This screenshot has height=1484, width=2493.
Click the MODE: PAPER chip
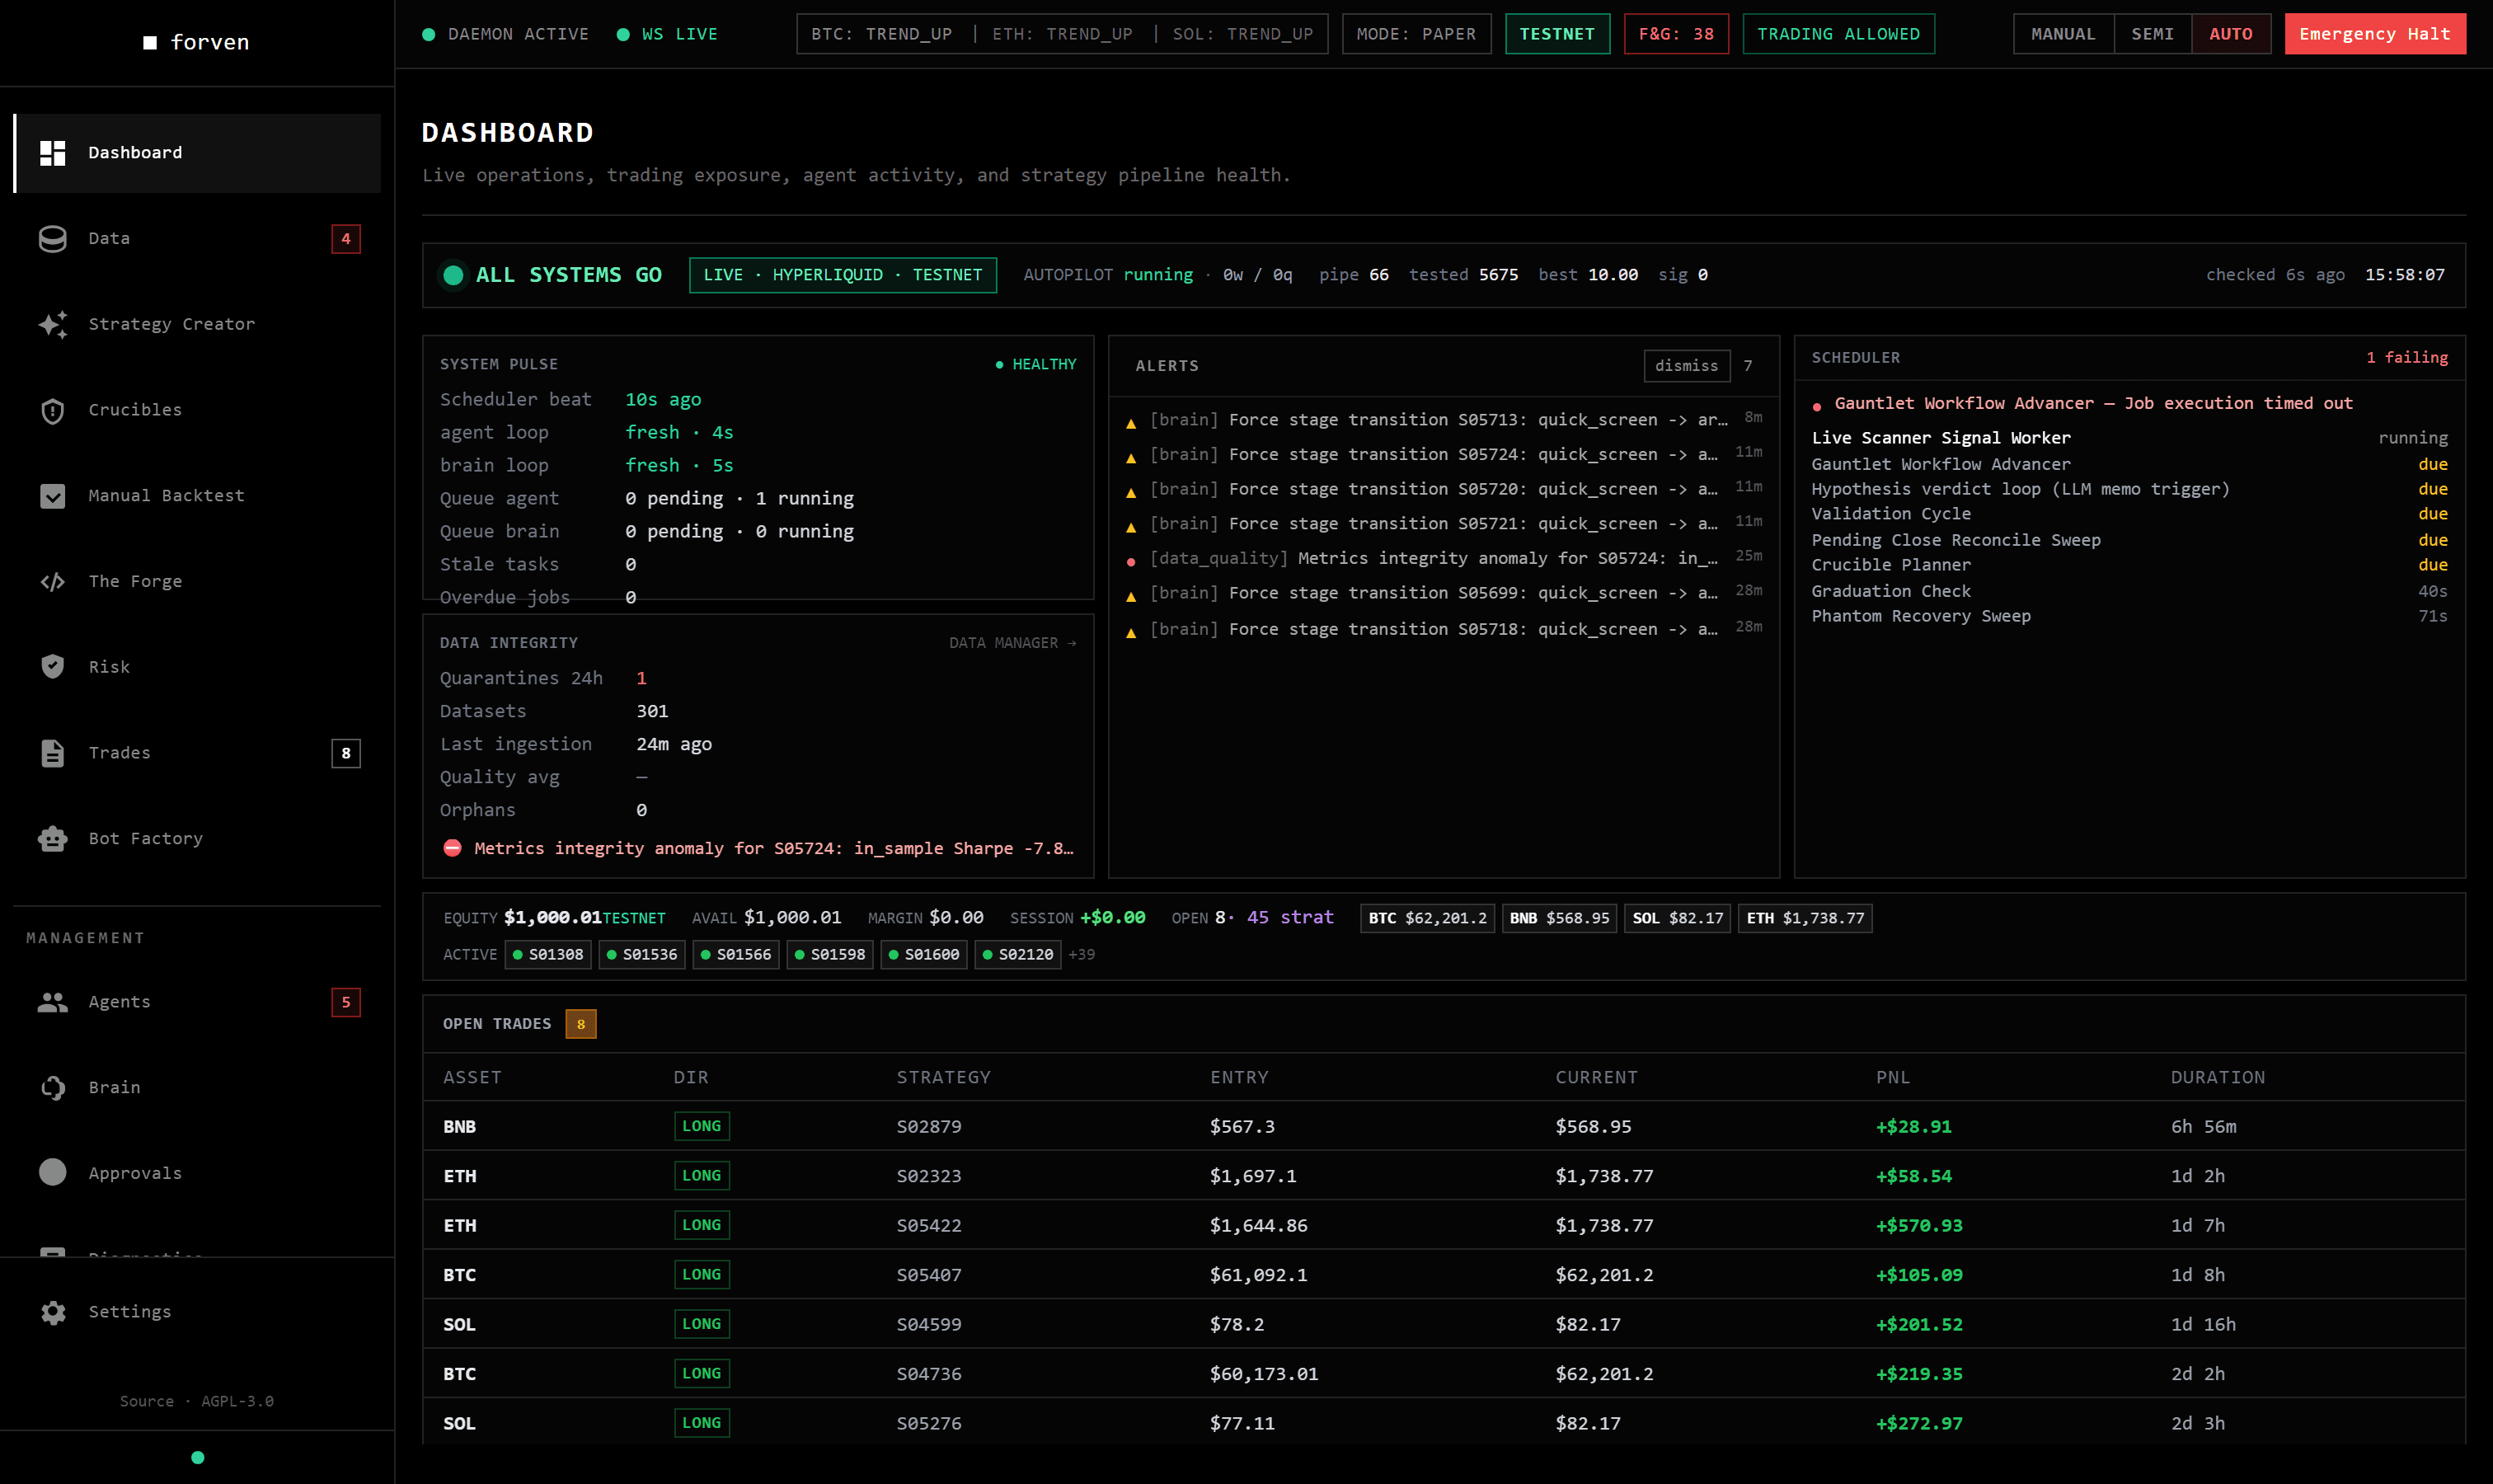click(x=1416, y=34)
